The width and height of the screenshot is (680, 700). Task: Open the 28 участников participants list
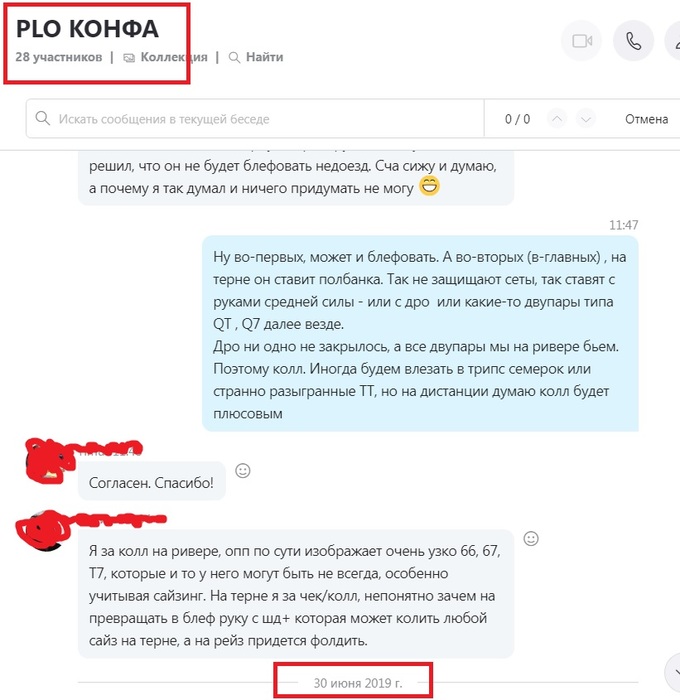pyautogui.click(x=58, y=57)
